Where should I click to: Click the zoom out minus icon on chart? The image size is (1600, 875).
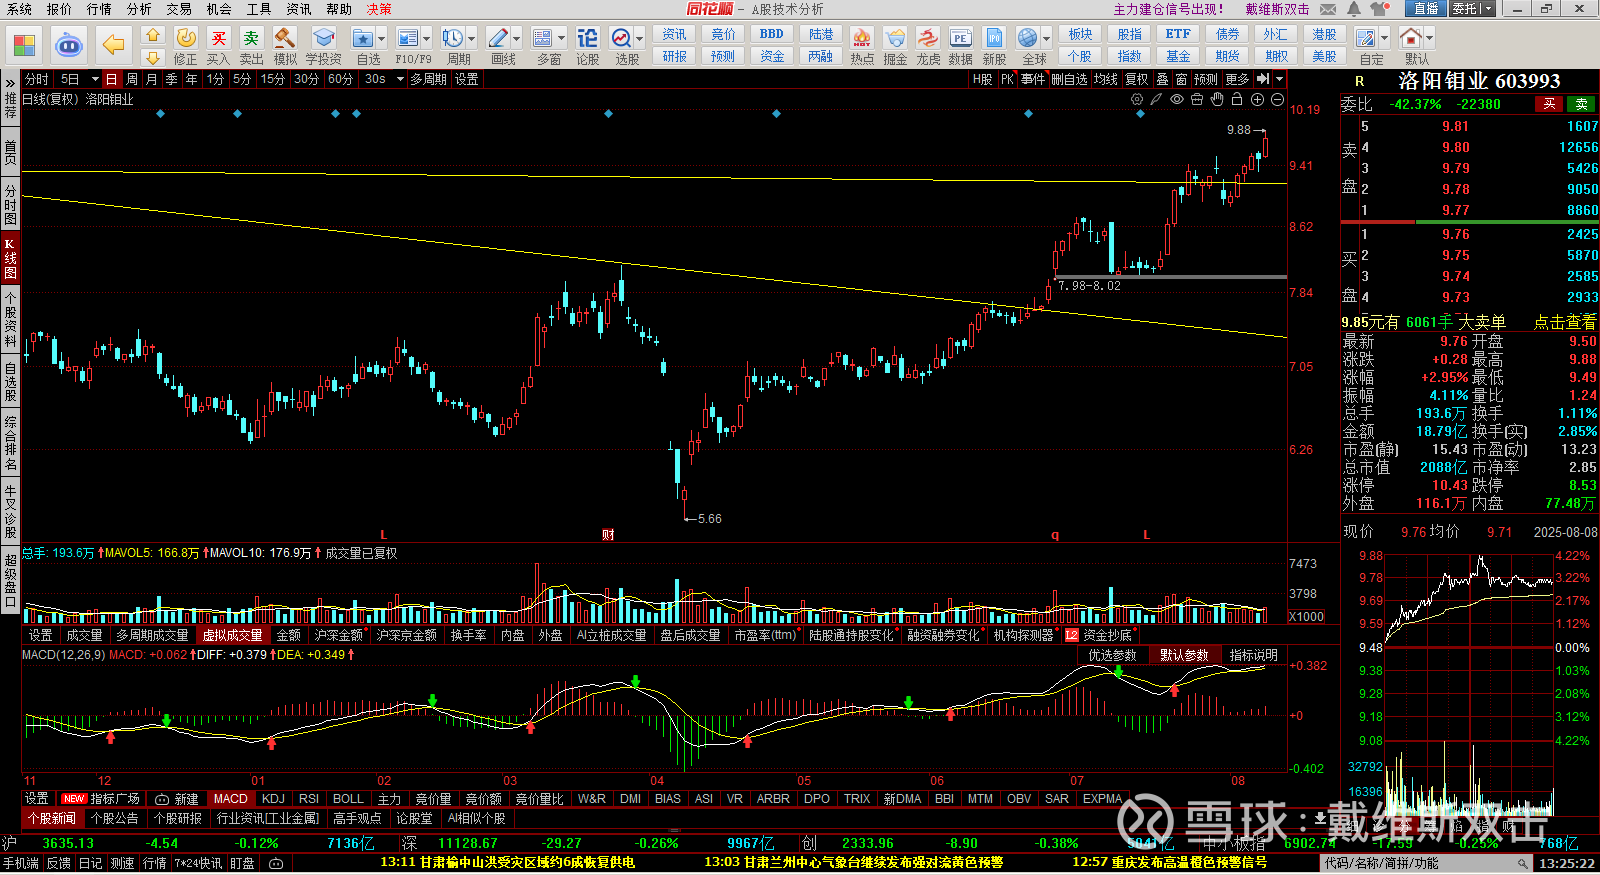click(x=1277, y=99)
